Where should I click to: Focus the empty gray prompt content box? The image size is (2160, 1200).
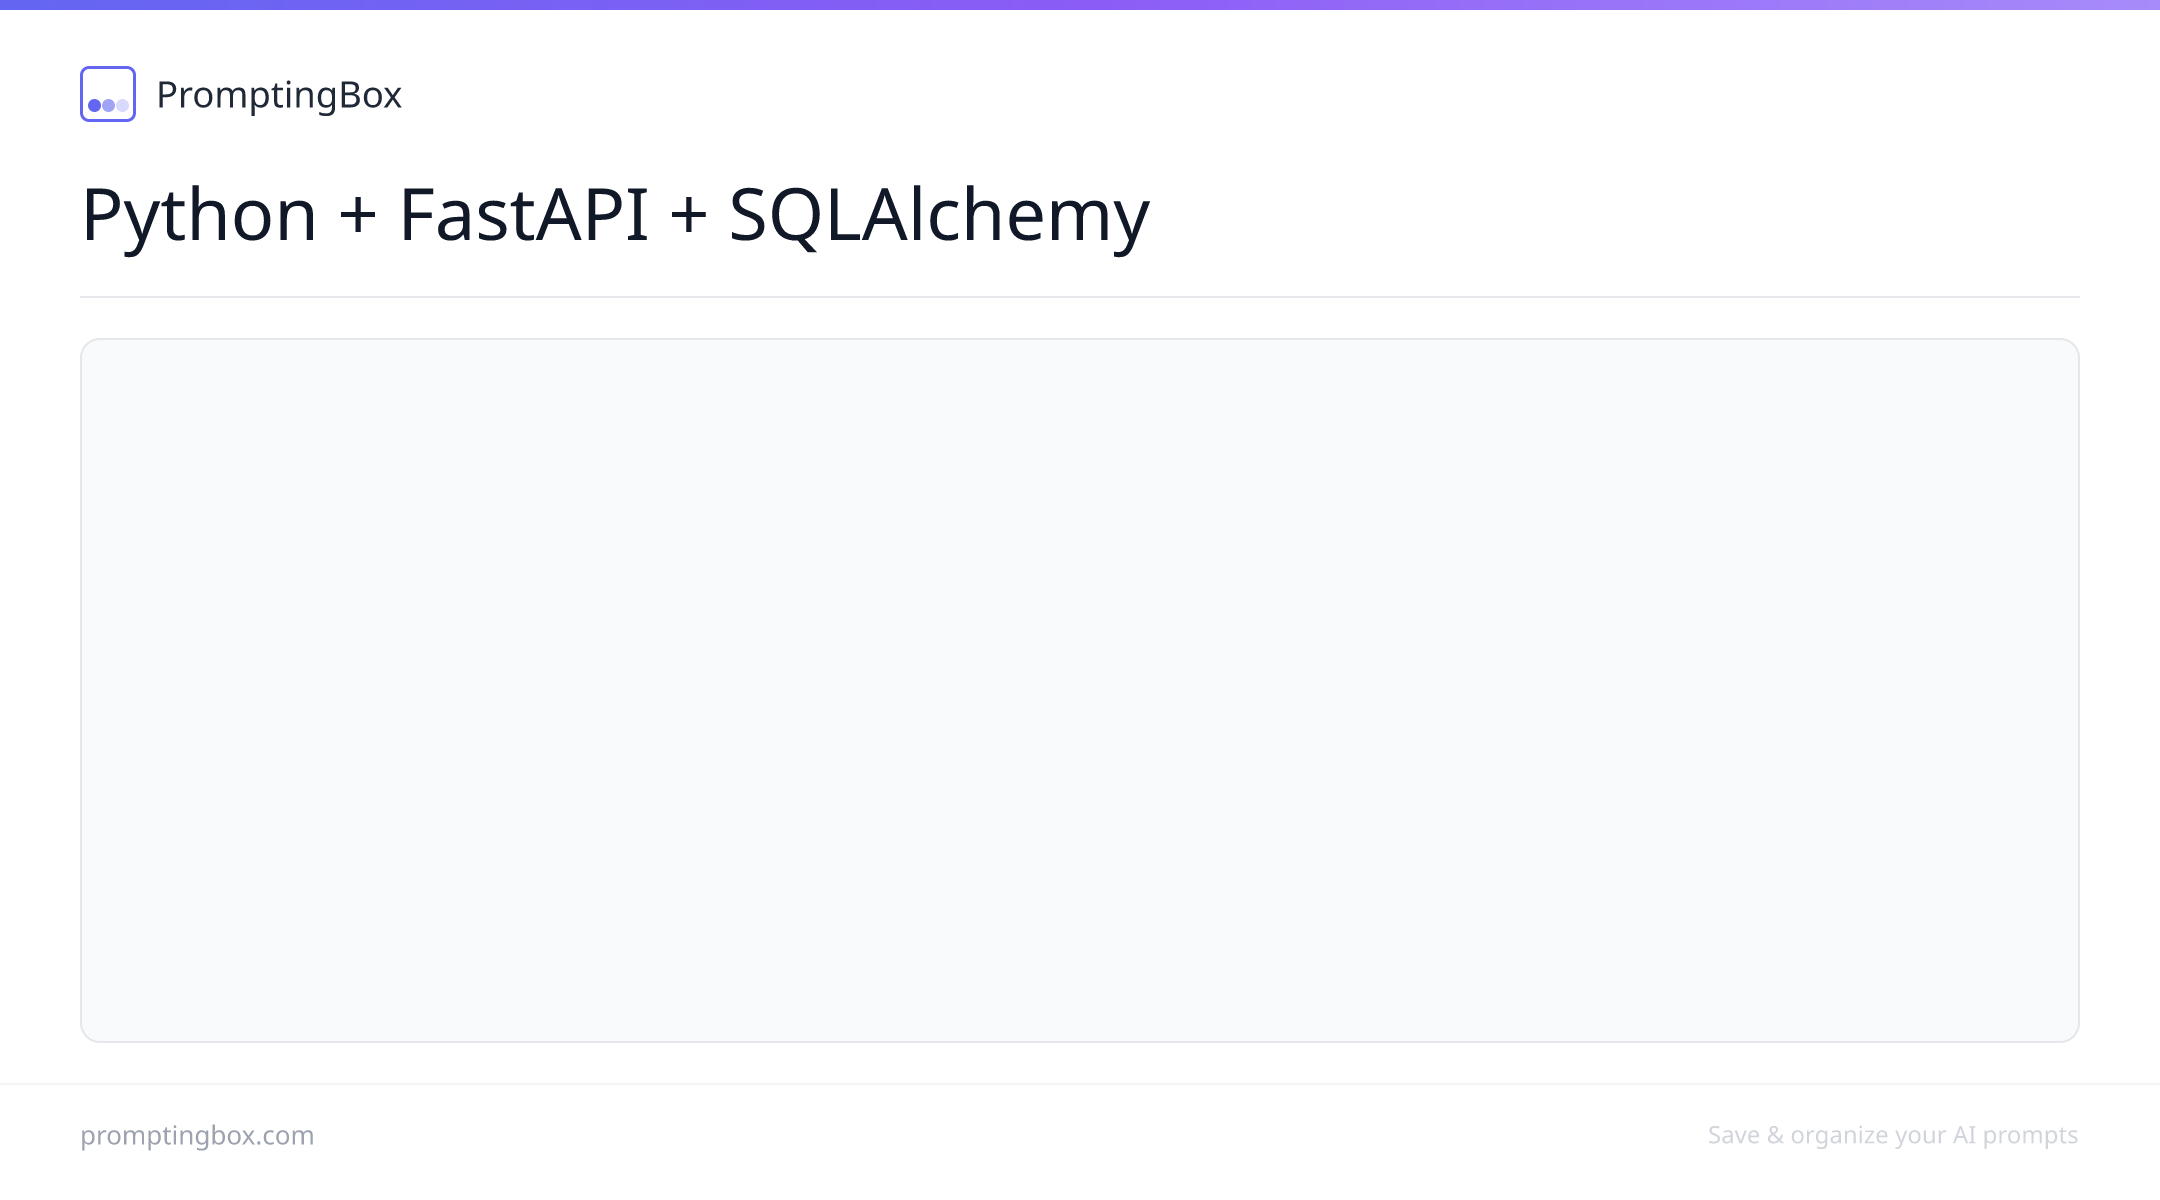[x=1080, y=690]
